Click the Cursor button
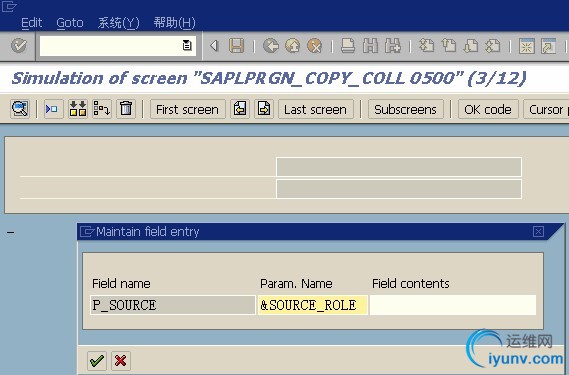This screenshot has width=569, height=375. (x=546, y=109)
